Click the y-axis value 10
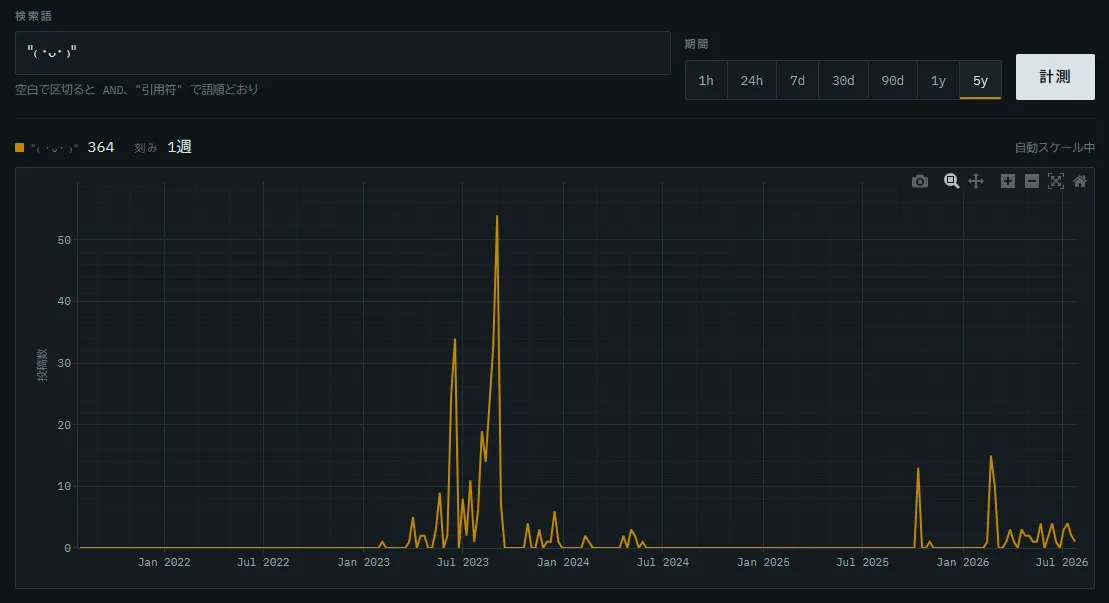This screenshot has width=1109, height=603. tap(64, 486)
